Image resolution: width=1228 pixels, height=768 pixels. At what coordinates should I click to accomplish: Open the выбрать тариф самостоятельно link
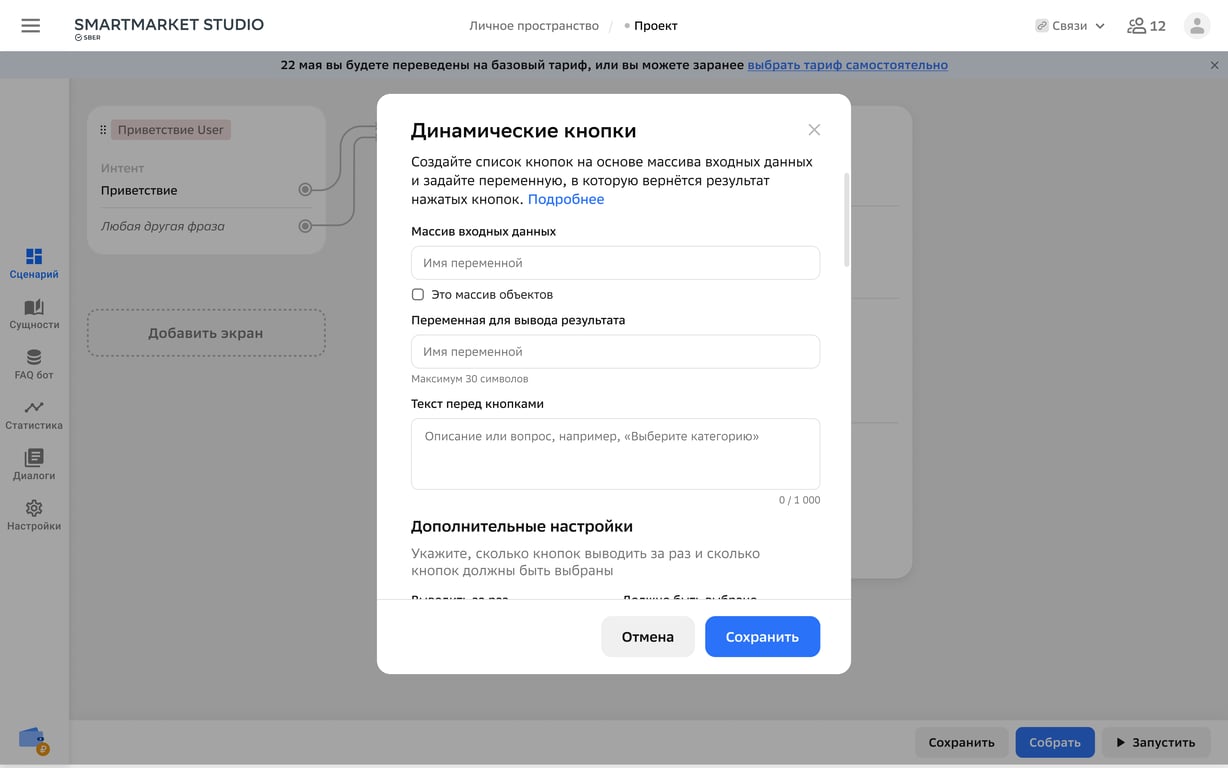848,65
